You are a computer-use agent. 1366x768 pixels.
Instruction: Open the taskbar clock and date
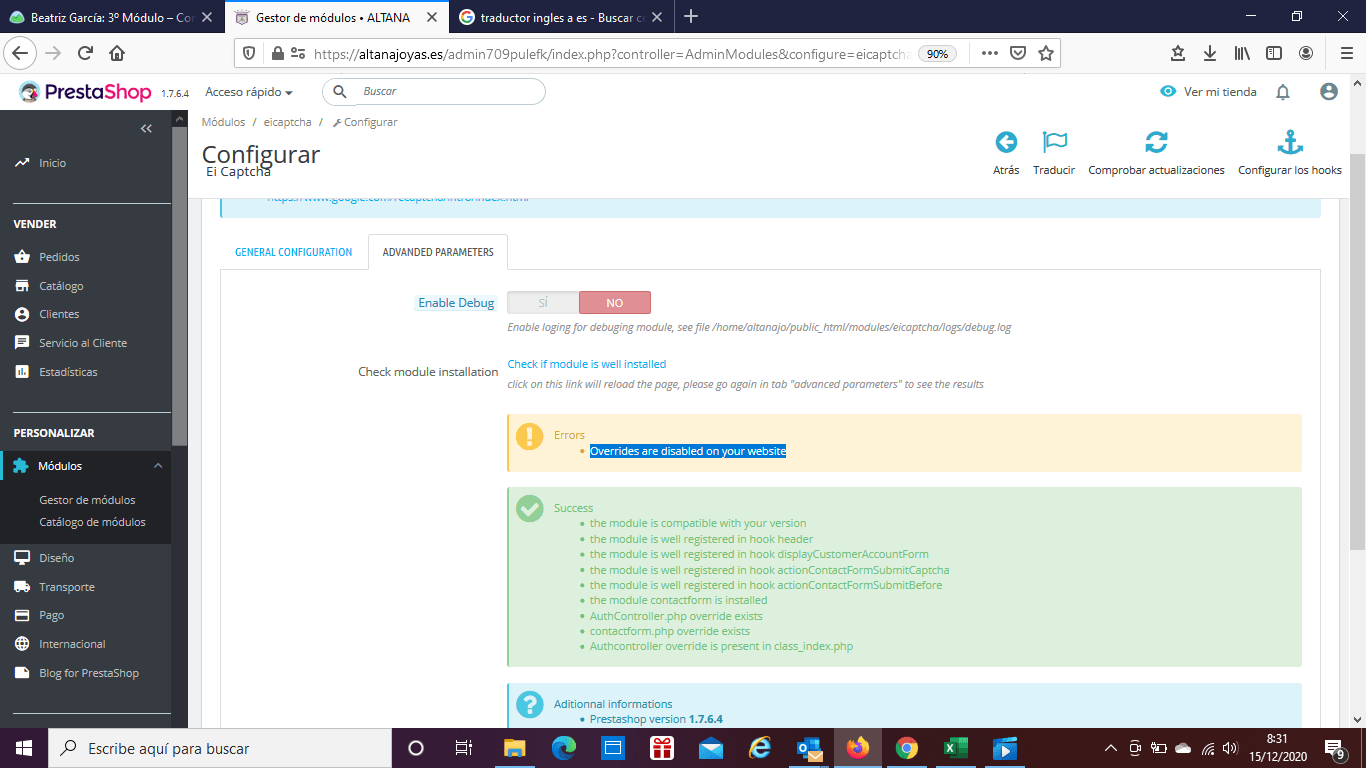(1276, 748)
